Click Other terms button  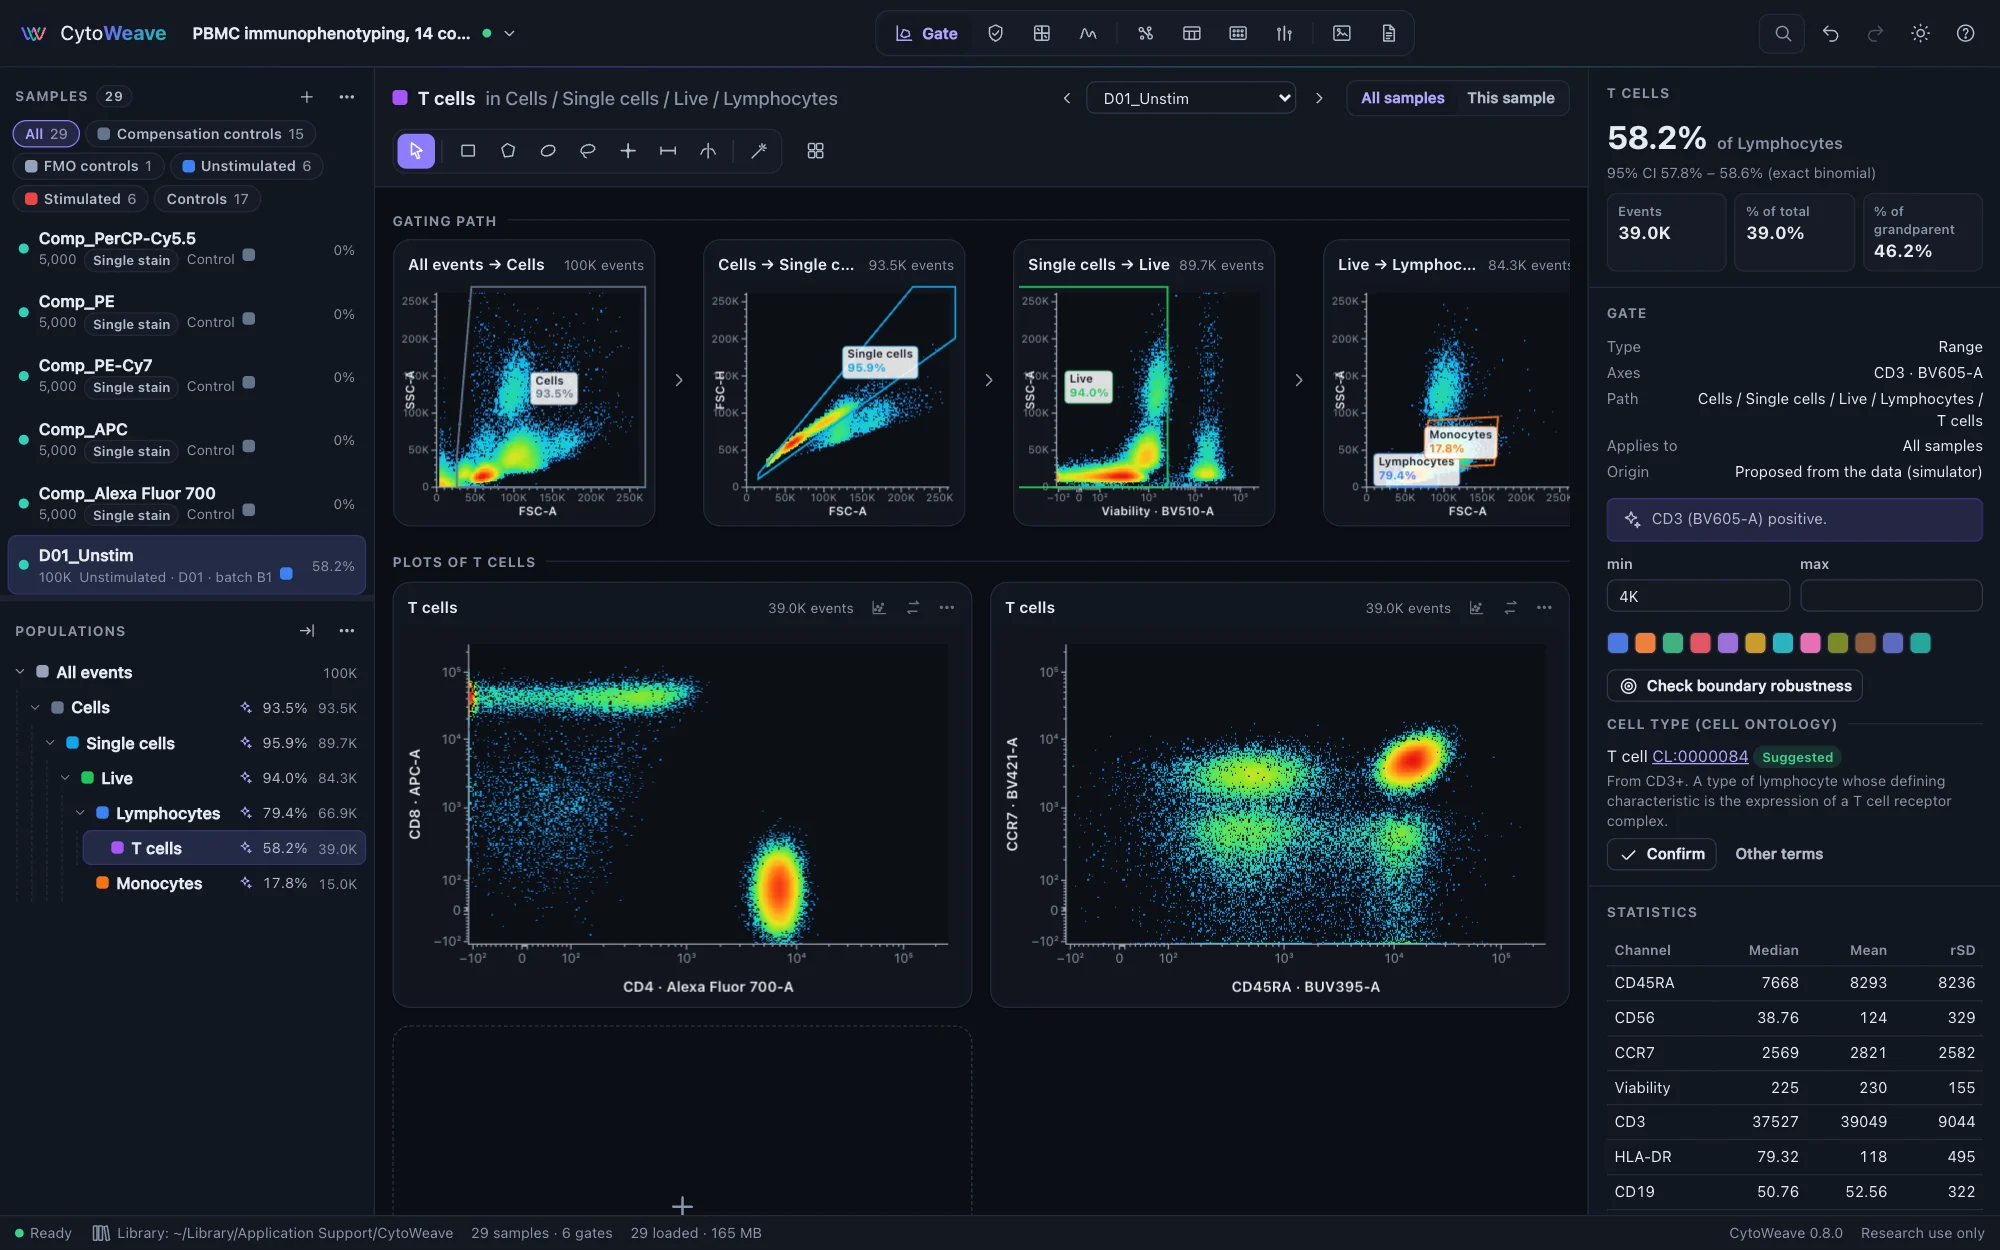pos(1779,854)
